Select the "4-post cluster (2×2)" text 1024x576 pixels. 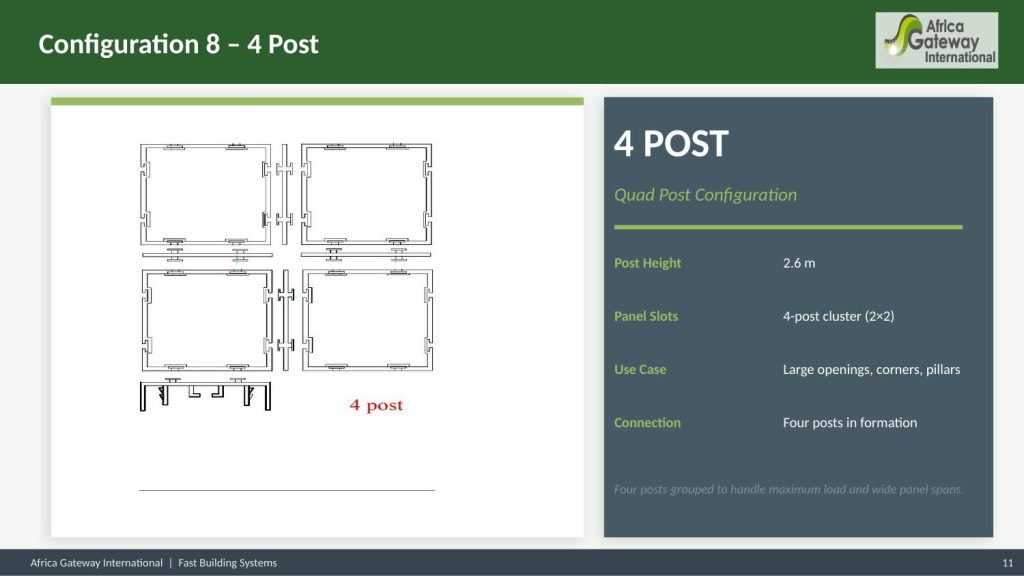click(x=838, y=316)
